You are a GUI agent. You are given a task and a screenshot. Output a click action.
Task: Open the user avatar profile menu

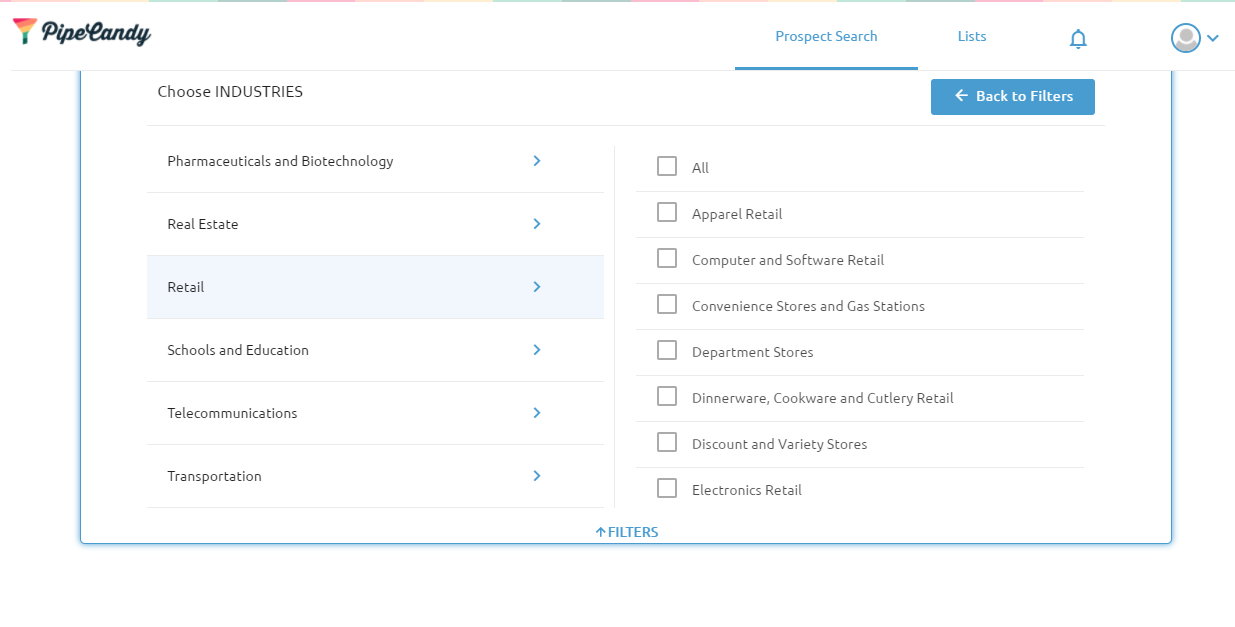[x=1185, y=38]
